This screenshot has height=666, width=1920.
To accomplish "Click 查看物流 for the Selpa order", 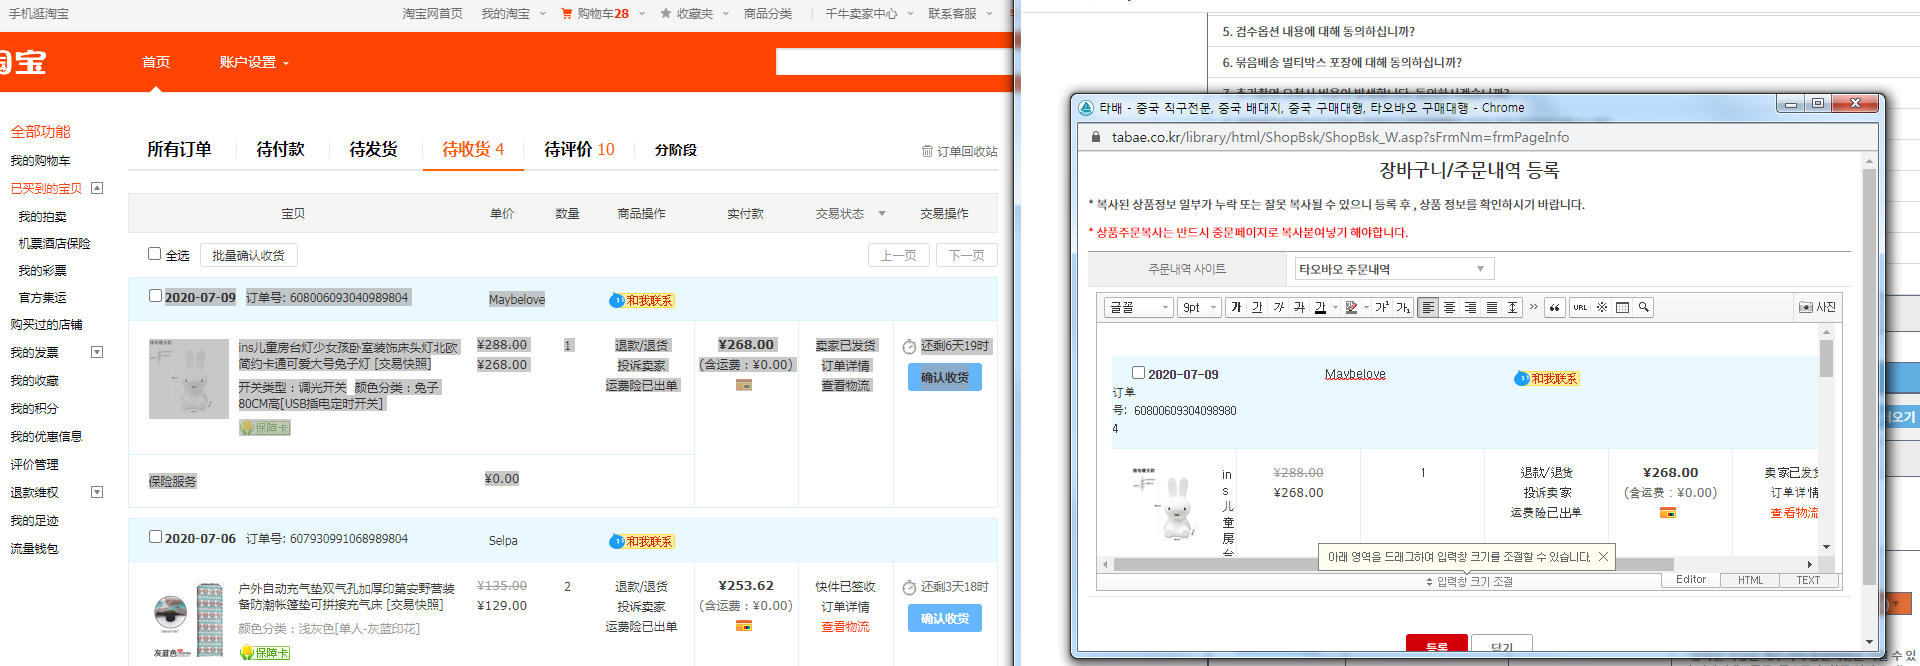I will 845,627.
